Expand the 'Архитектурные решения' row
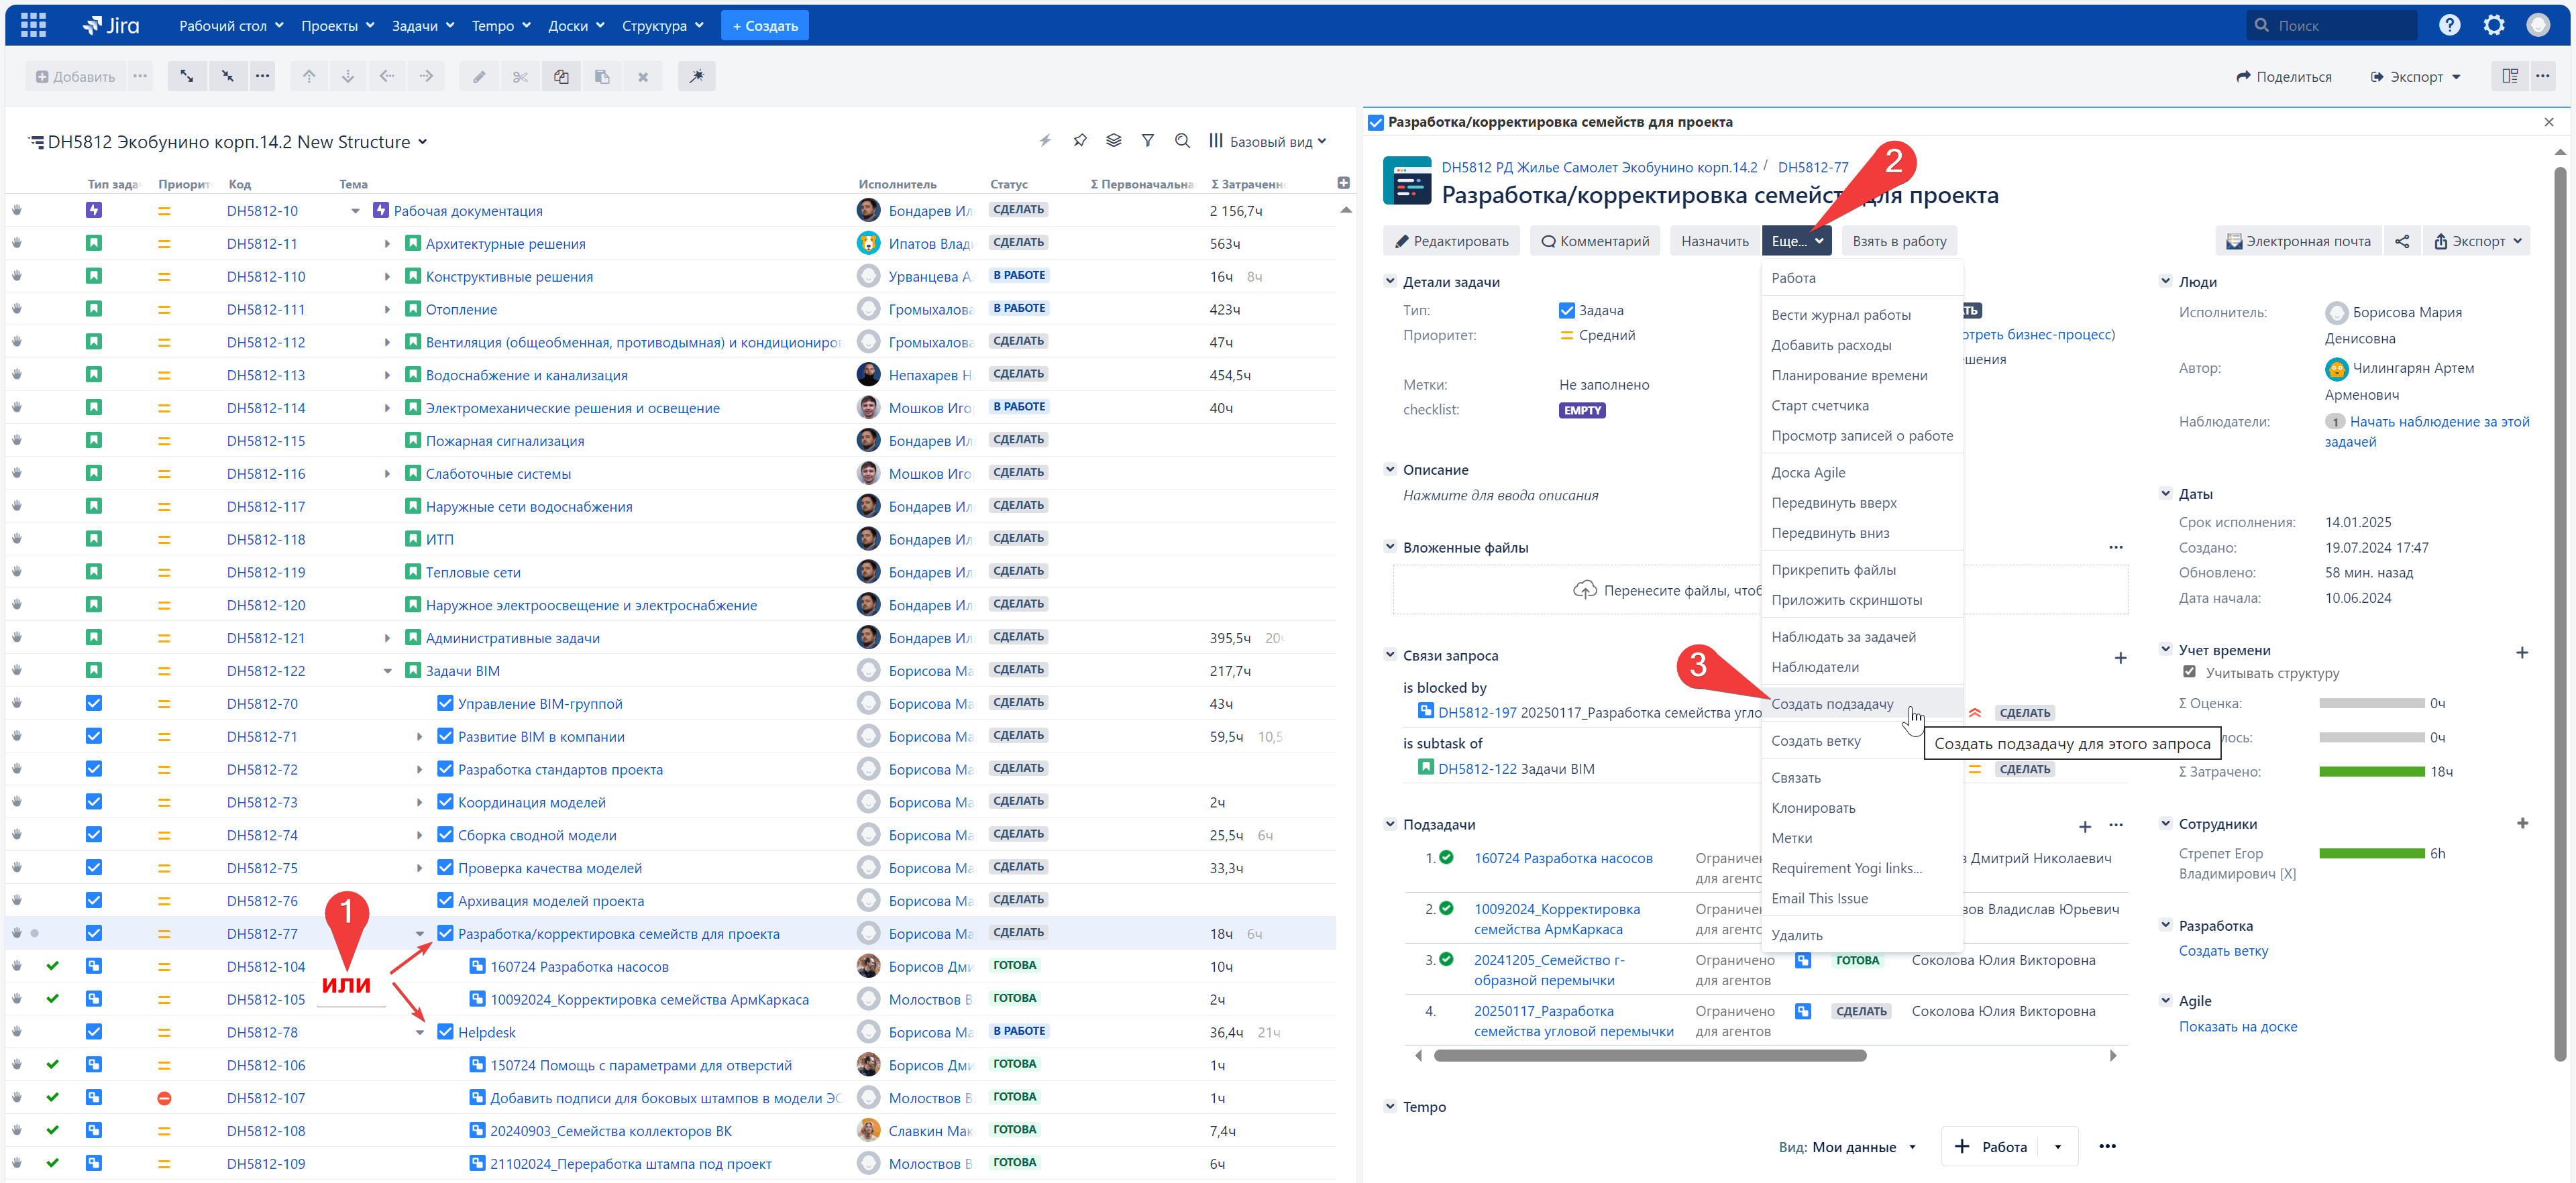The image size is (2576, 1183). [387, 244]
